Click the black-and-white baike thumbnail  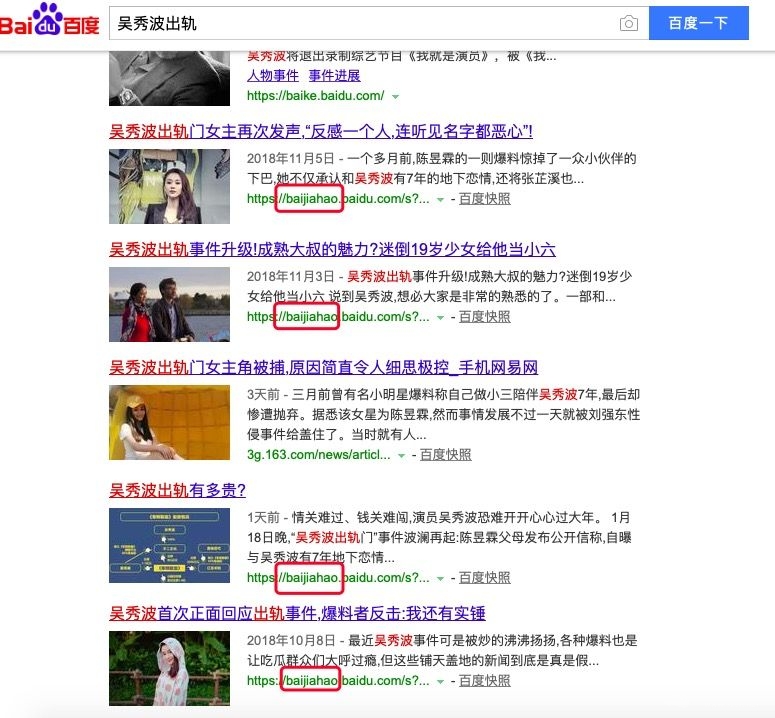click(170, 78)
